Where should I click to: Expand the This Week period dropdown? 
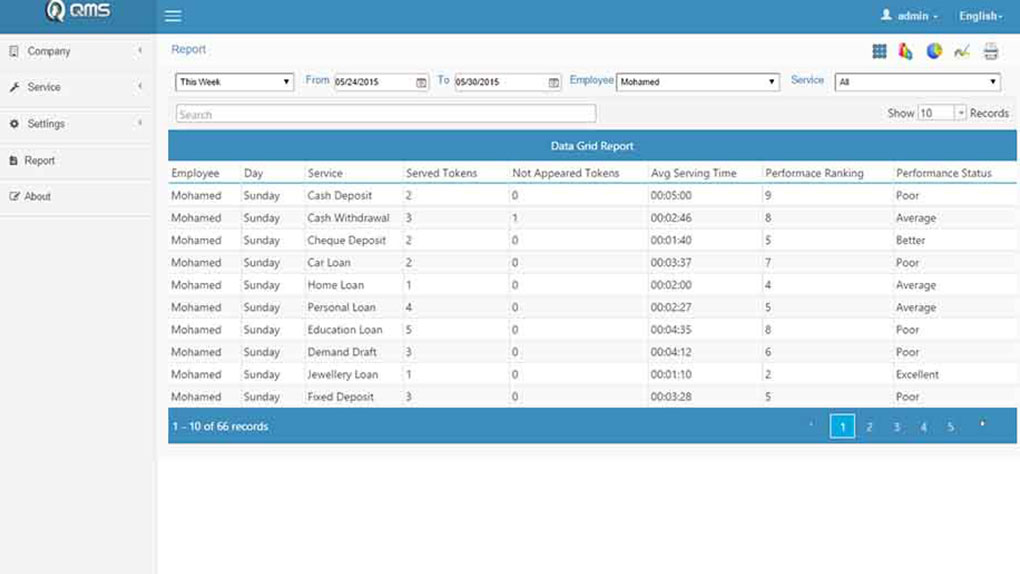click(x=234, y=82)
